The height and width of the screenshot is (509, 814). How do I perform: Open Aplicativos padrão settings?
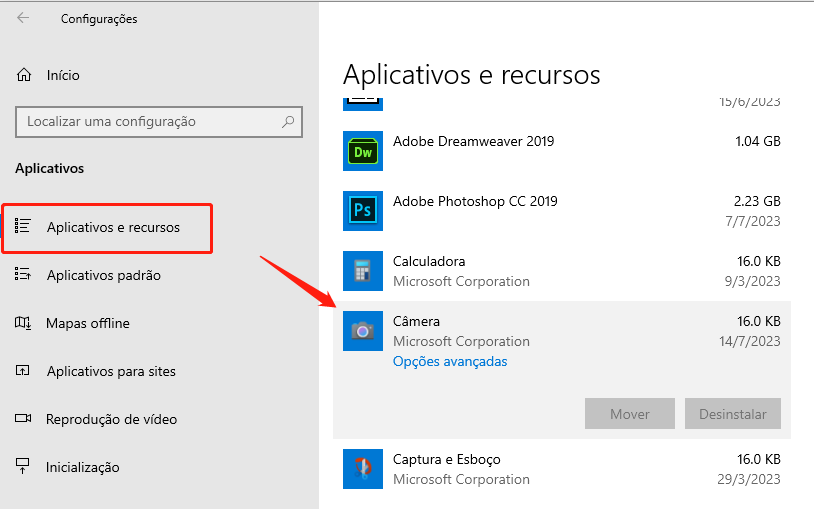103,275
